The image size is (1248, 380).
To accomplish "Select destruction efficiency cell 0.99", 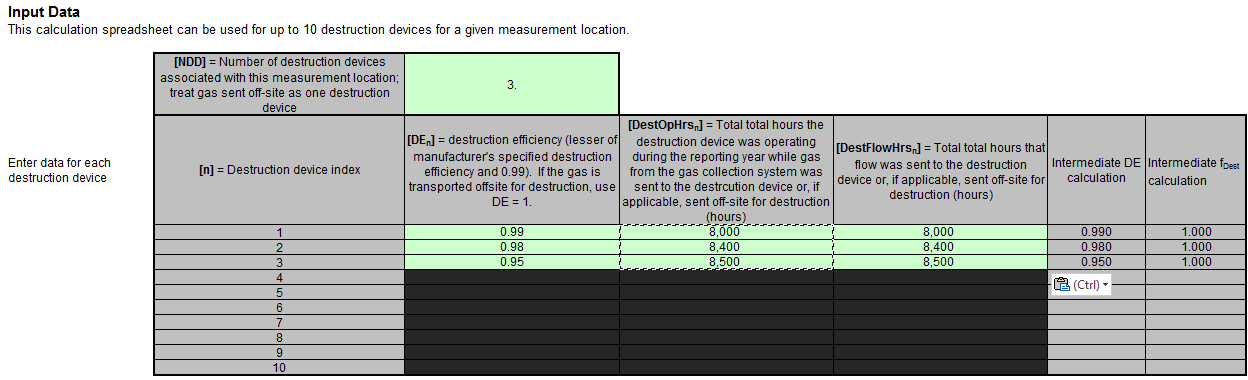I will 512,232.
